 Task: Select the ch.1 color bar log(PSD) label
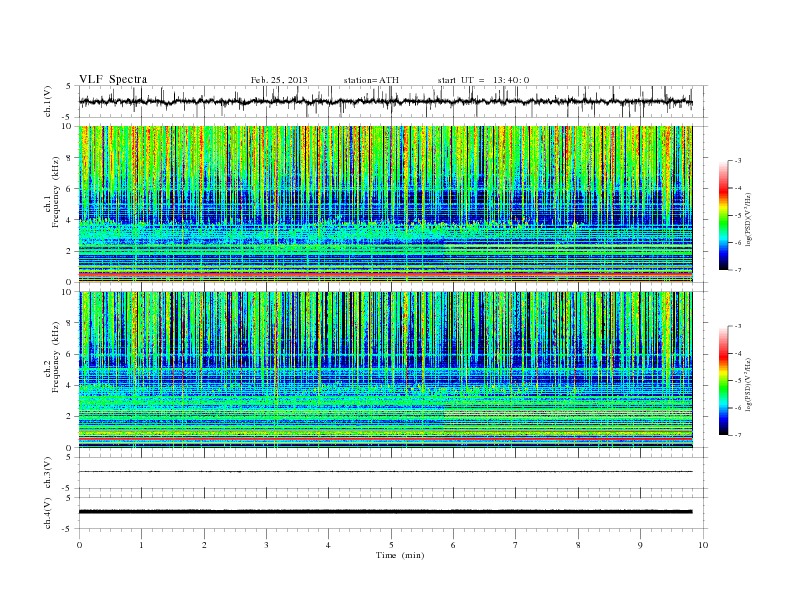click(748, 220)
